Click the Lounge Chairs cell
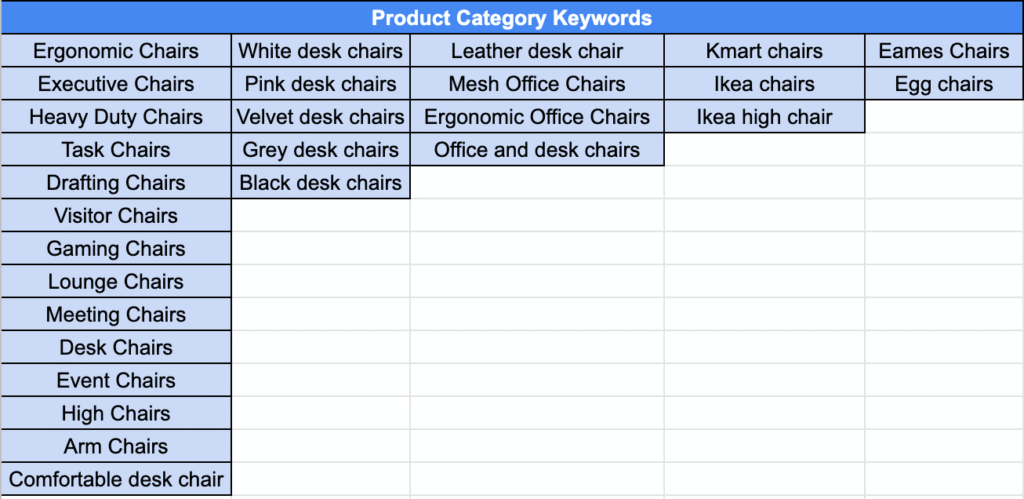1024x499 pixels. pos(116,282)
